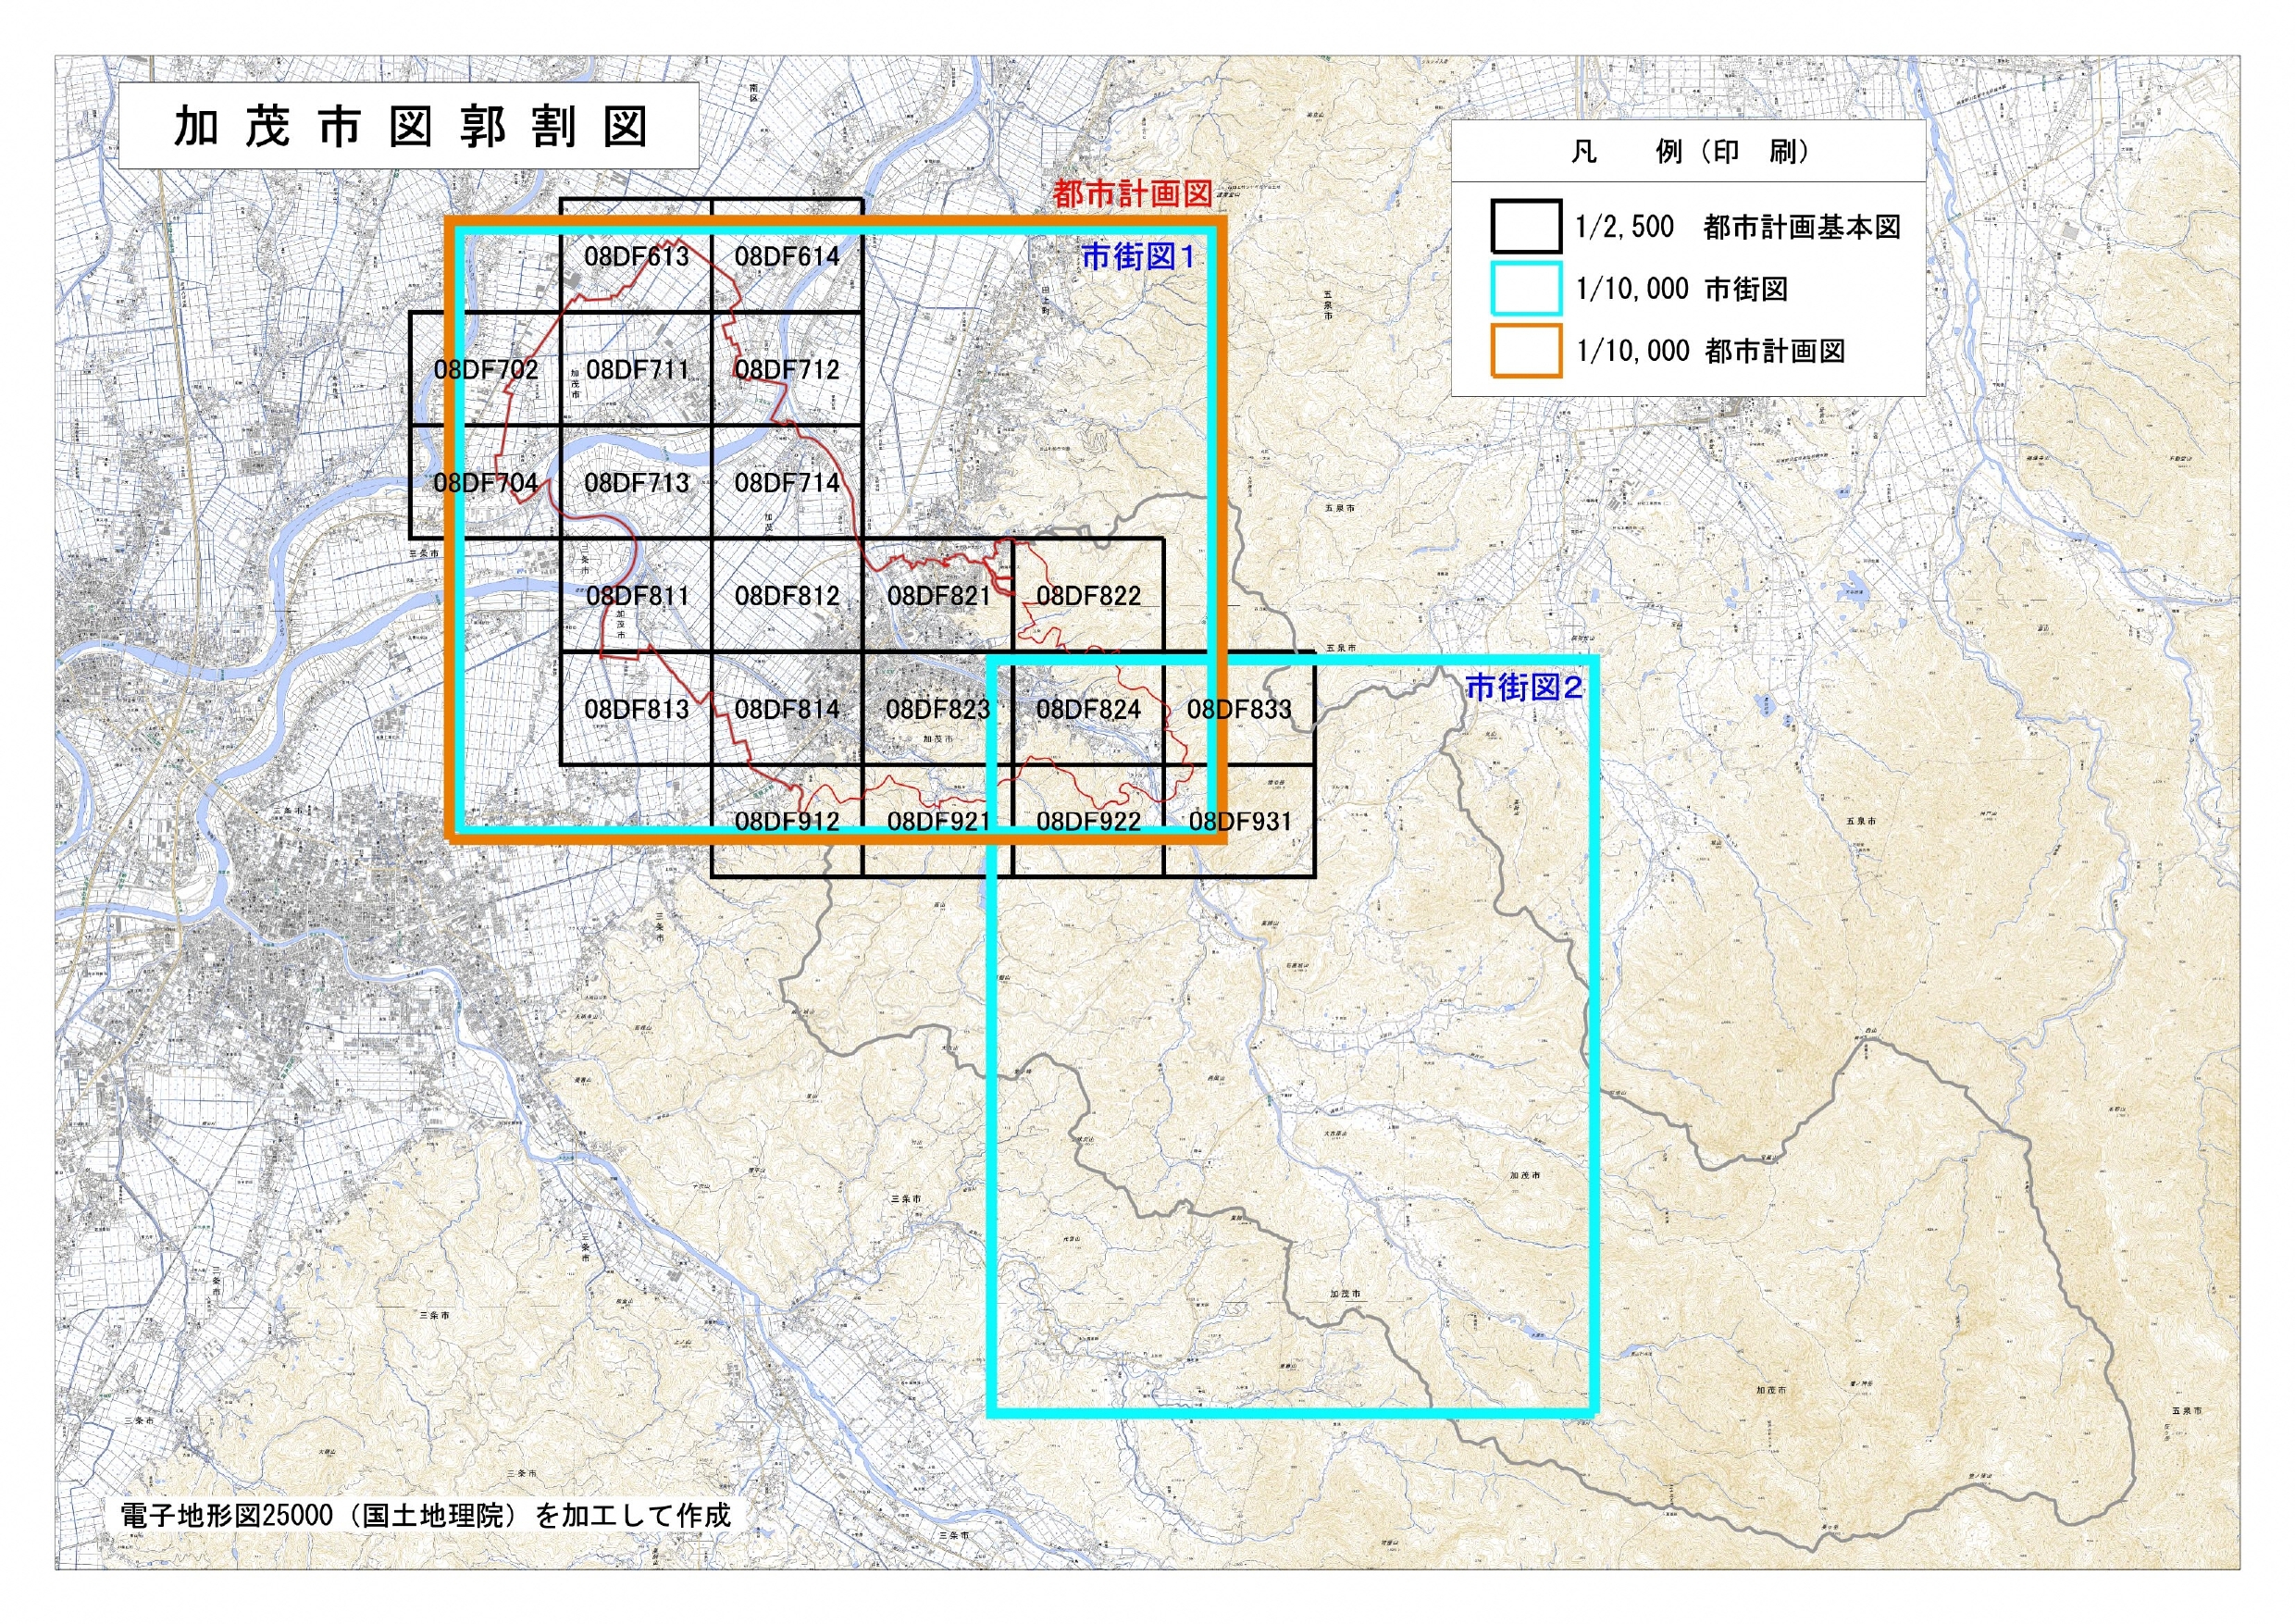Image resolution: width=2295 pixels, height=1624 pixels.
Task: Select map sheet 08DF713
Action: click(x=637, y=483)
